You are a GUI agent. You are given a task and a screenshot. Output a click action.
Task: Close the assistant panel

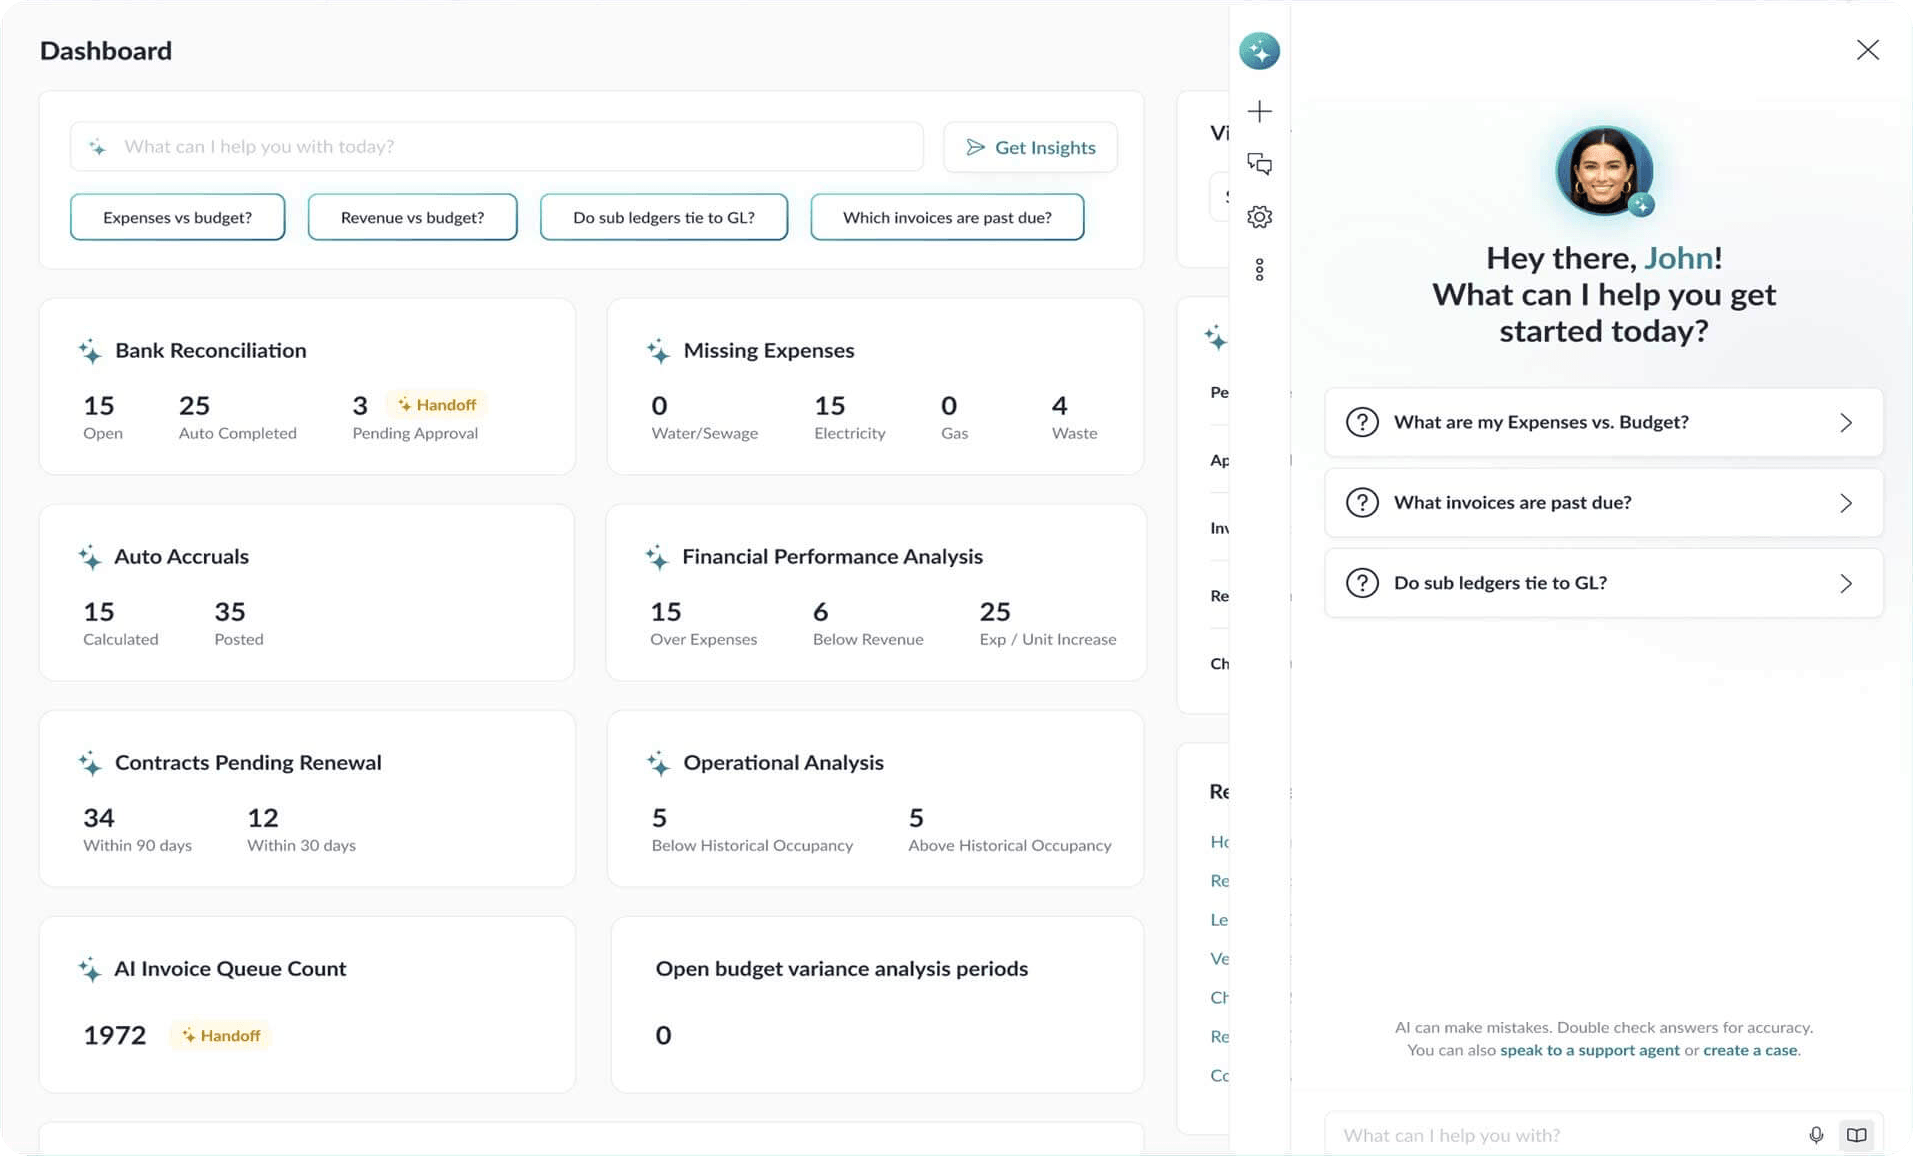click(1867, 50)
